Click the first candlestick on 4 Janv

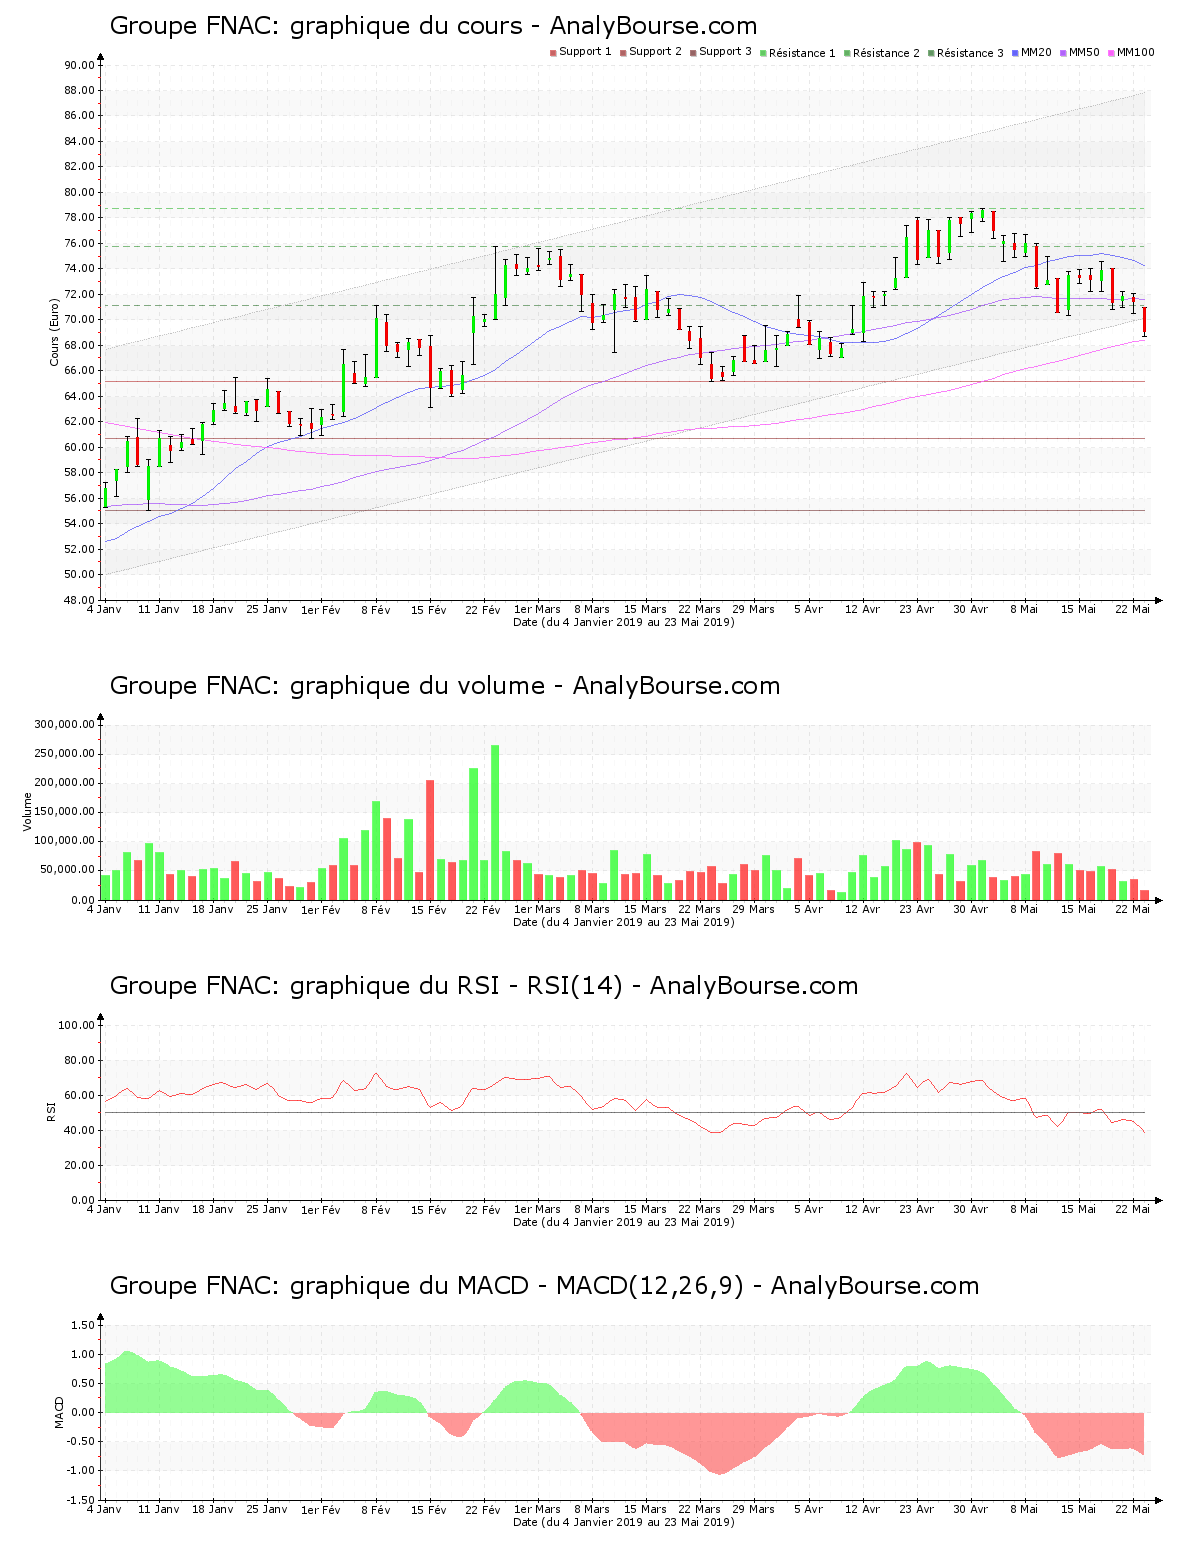pyautogui.click(x=105, y=496)
